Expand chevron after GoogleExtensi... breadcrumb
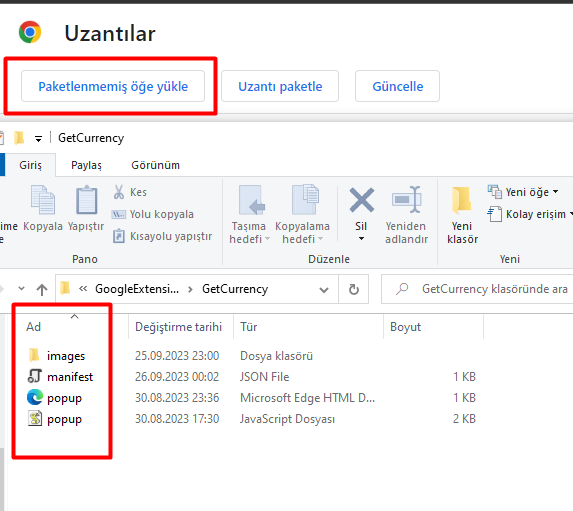573x511 pixels. pos(190,289)
